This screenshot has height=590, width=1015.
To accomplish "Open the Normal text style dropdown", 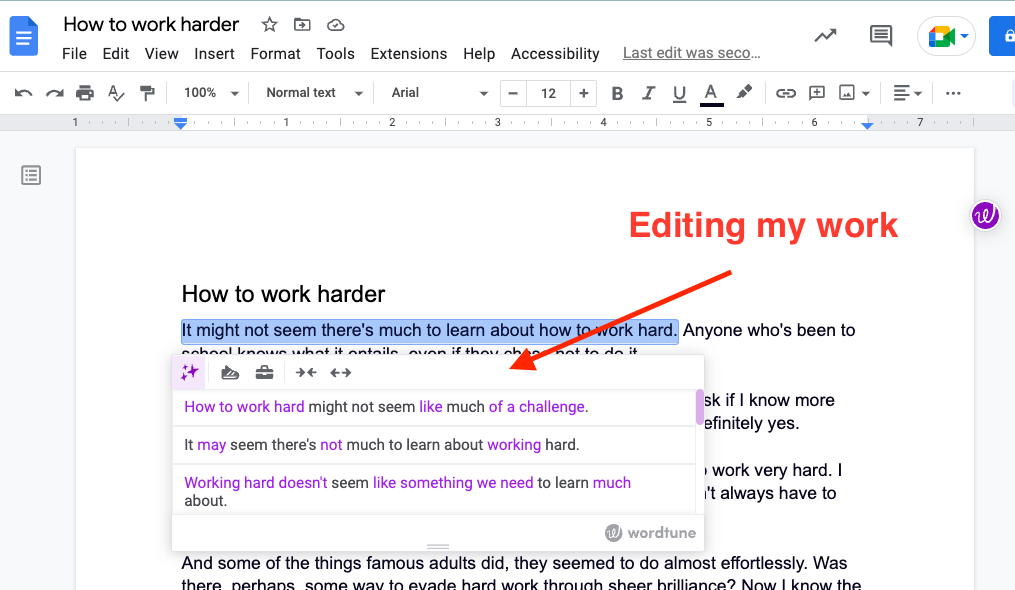I will [310, 92].
